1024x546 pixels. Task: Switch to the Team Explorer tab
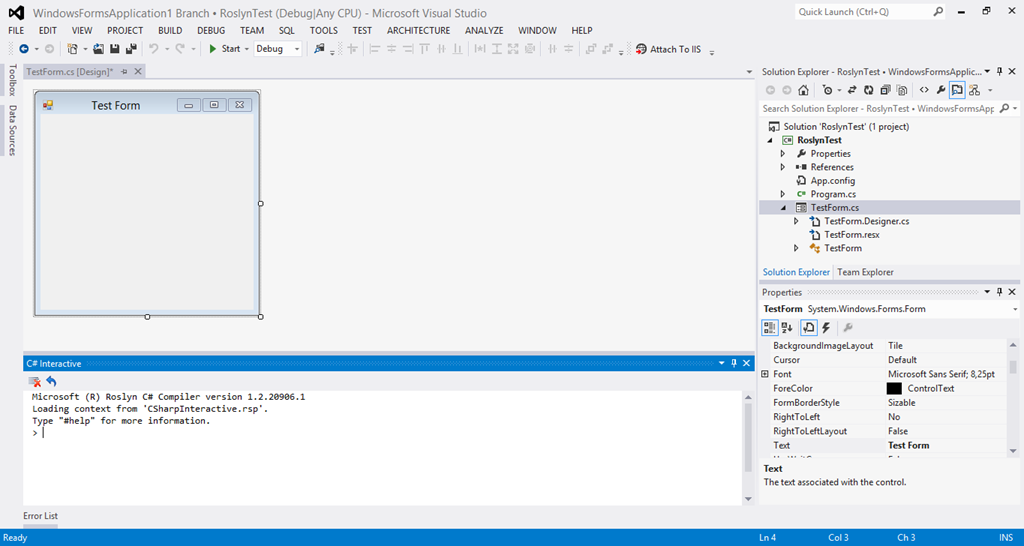pyautogui.click(x=865, y=272)
